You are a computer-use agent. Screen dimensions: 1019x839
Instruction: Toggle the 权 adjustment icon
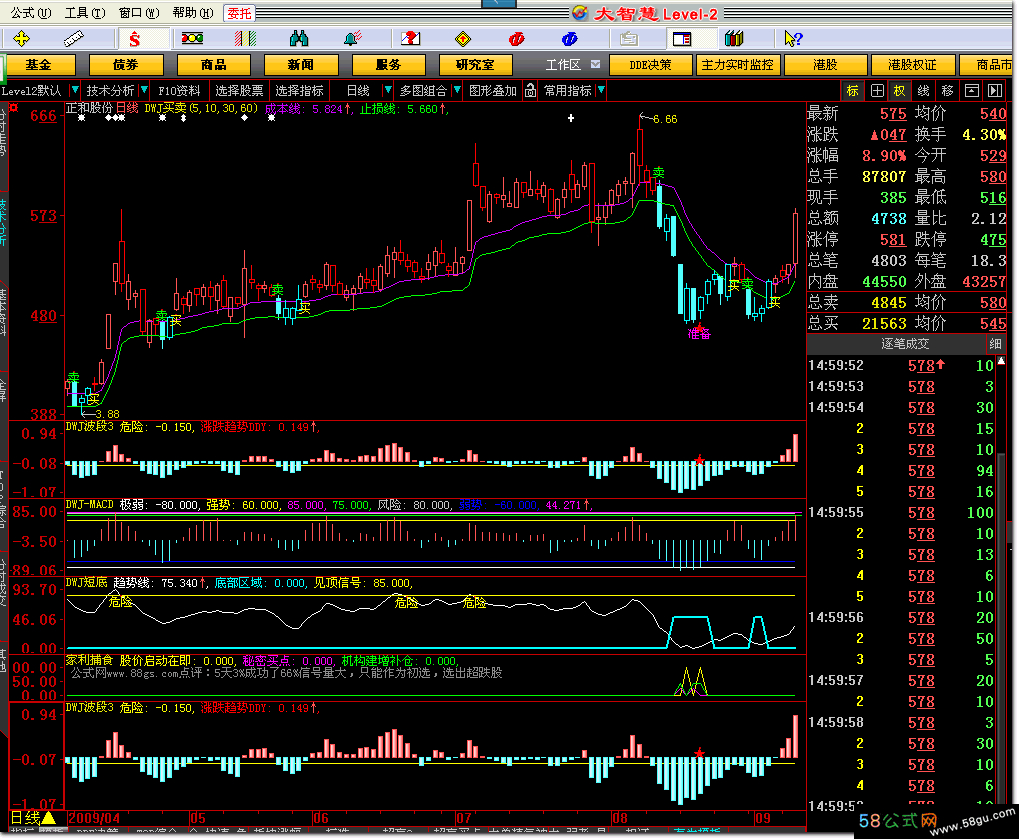pyautogui.click(x=899, y=91)
